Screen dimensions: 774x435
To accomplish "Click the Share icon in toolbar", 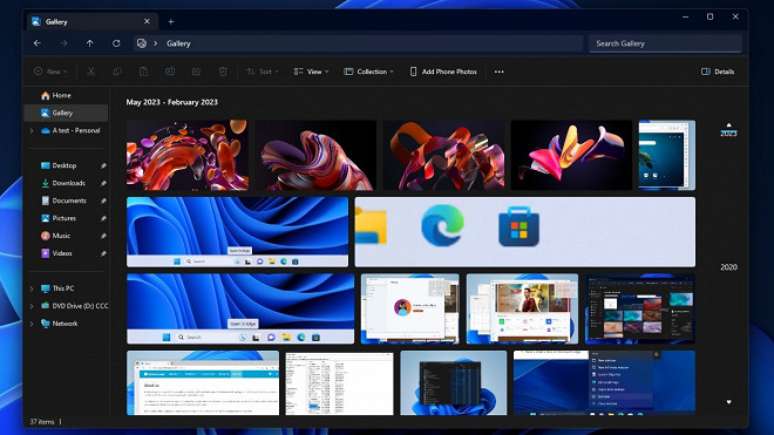I will [196, 72].
